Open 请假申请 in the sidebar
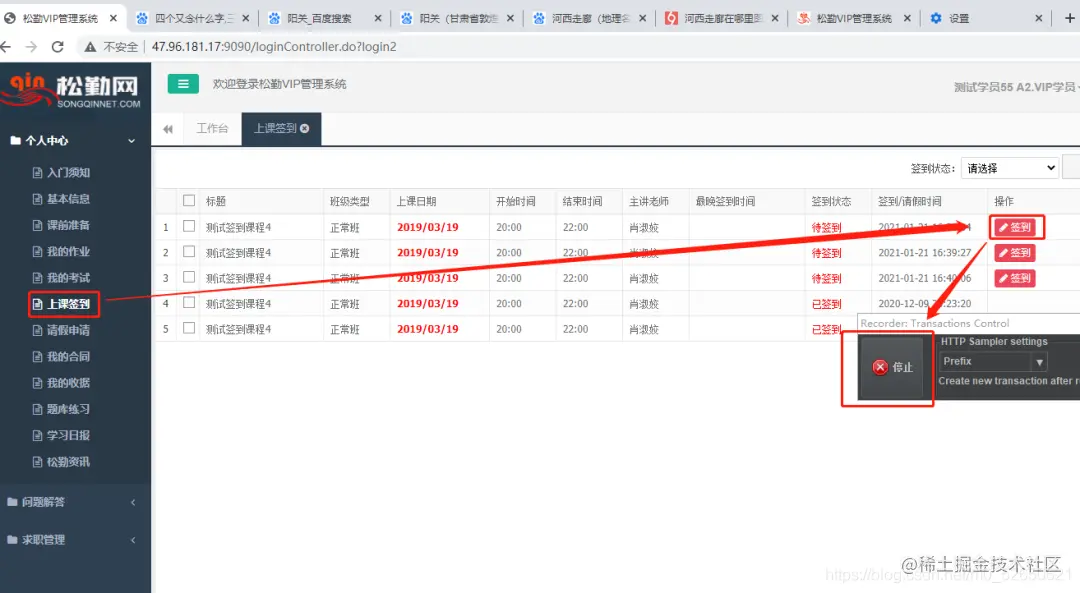The image size is (1080, 593). point(62,331)
